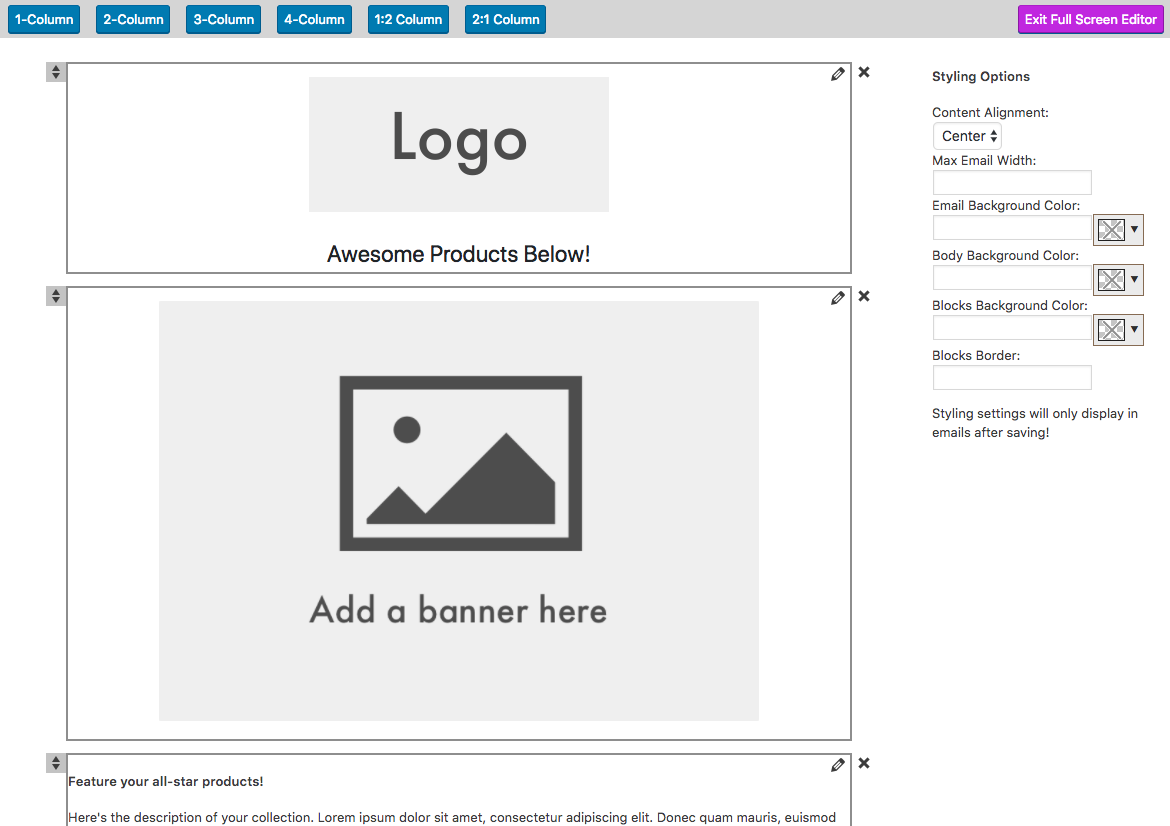
Task: Focus the Max Email Width field
Action: [x=1012, y=182]
